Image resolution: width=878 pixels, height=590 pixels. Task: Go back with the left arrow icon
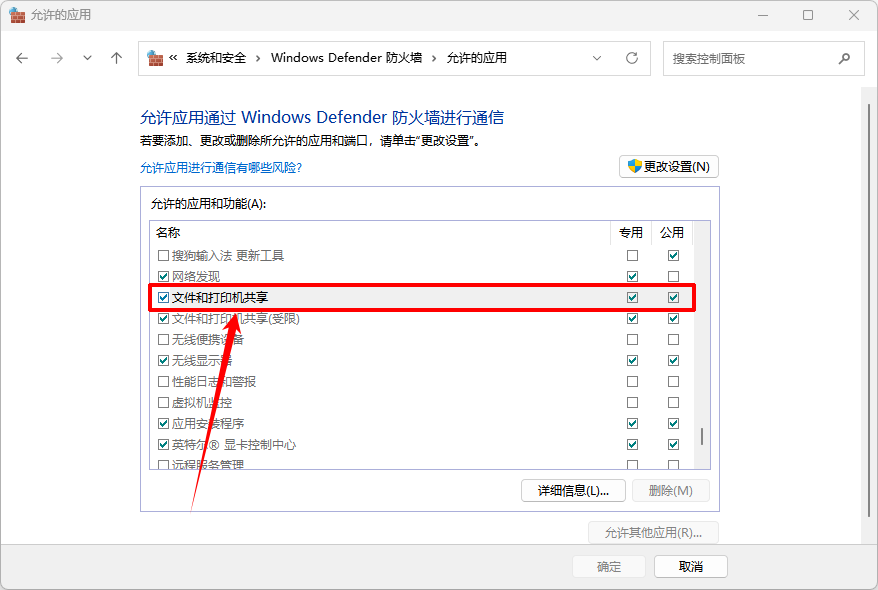point(22,58)
